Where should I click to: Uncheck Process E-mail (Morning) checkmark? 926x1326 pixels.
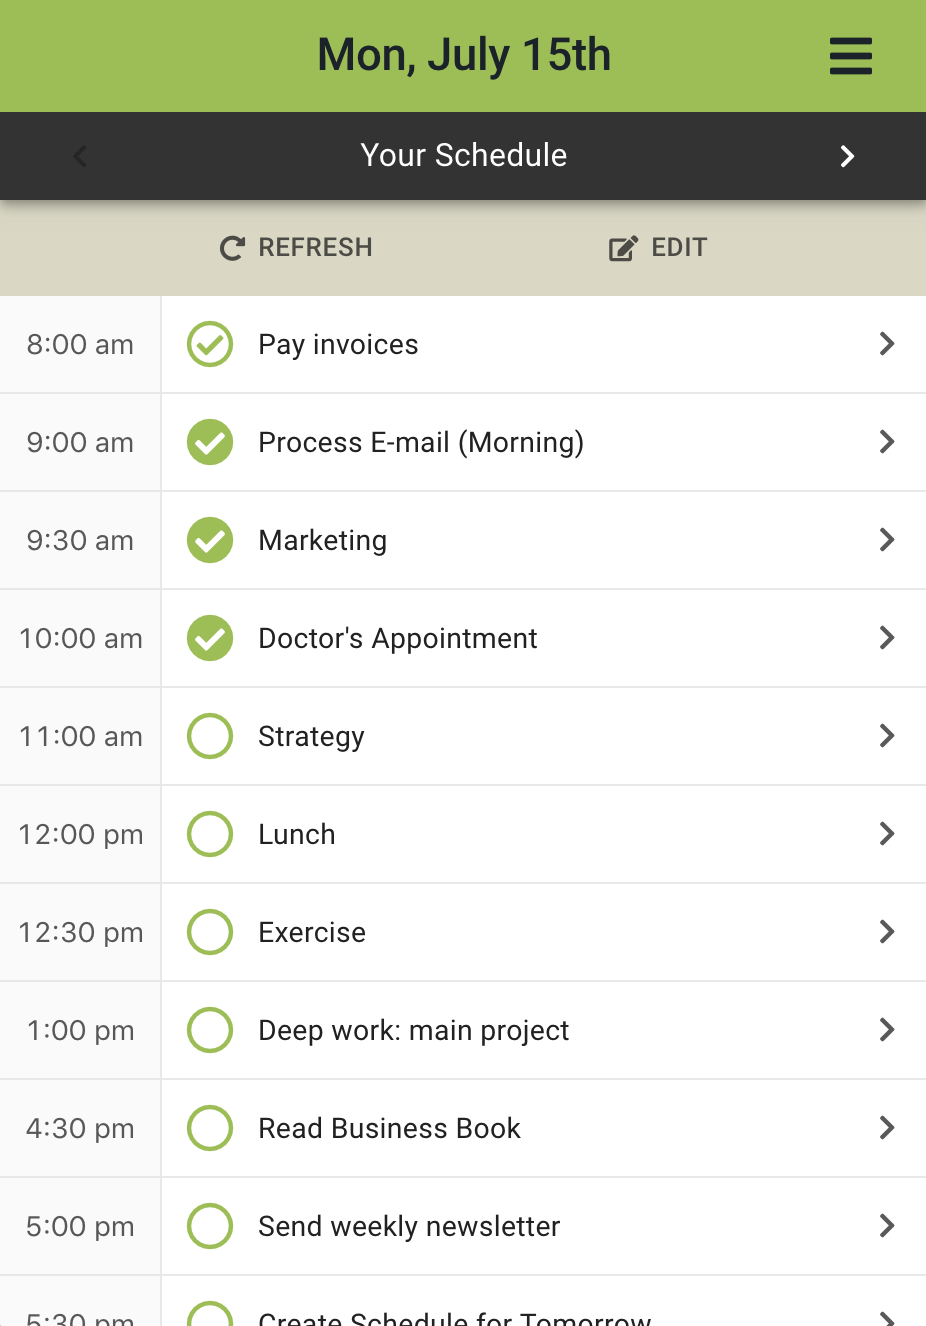(x=210, y=442)
